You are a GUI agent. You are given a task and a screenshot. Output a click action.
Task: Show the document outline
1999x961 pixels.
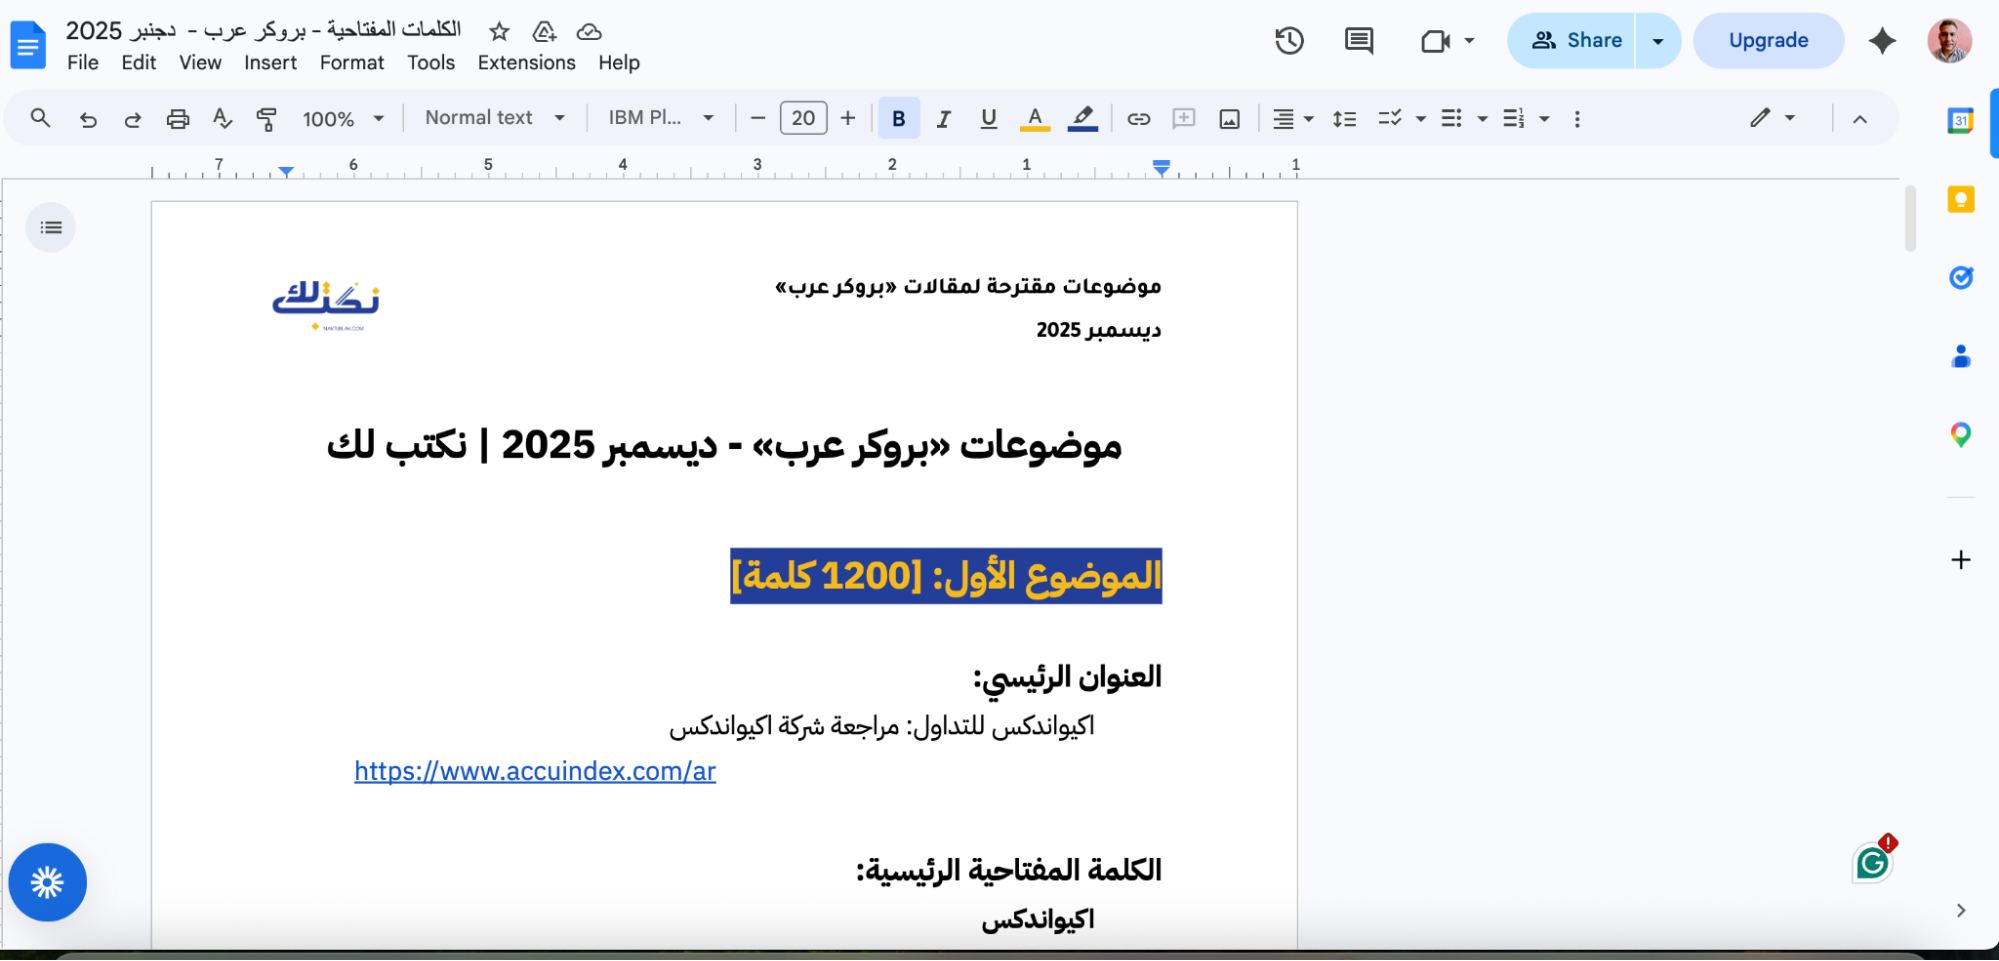[x=51, y=227]
